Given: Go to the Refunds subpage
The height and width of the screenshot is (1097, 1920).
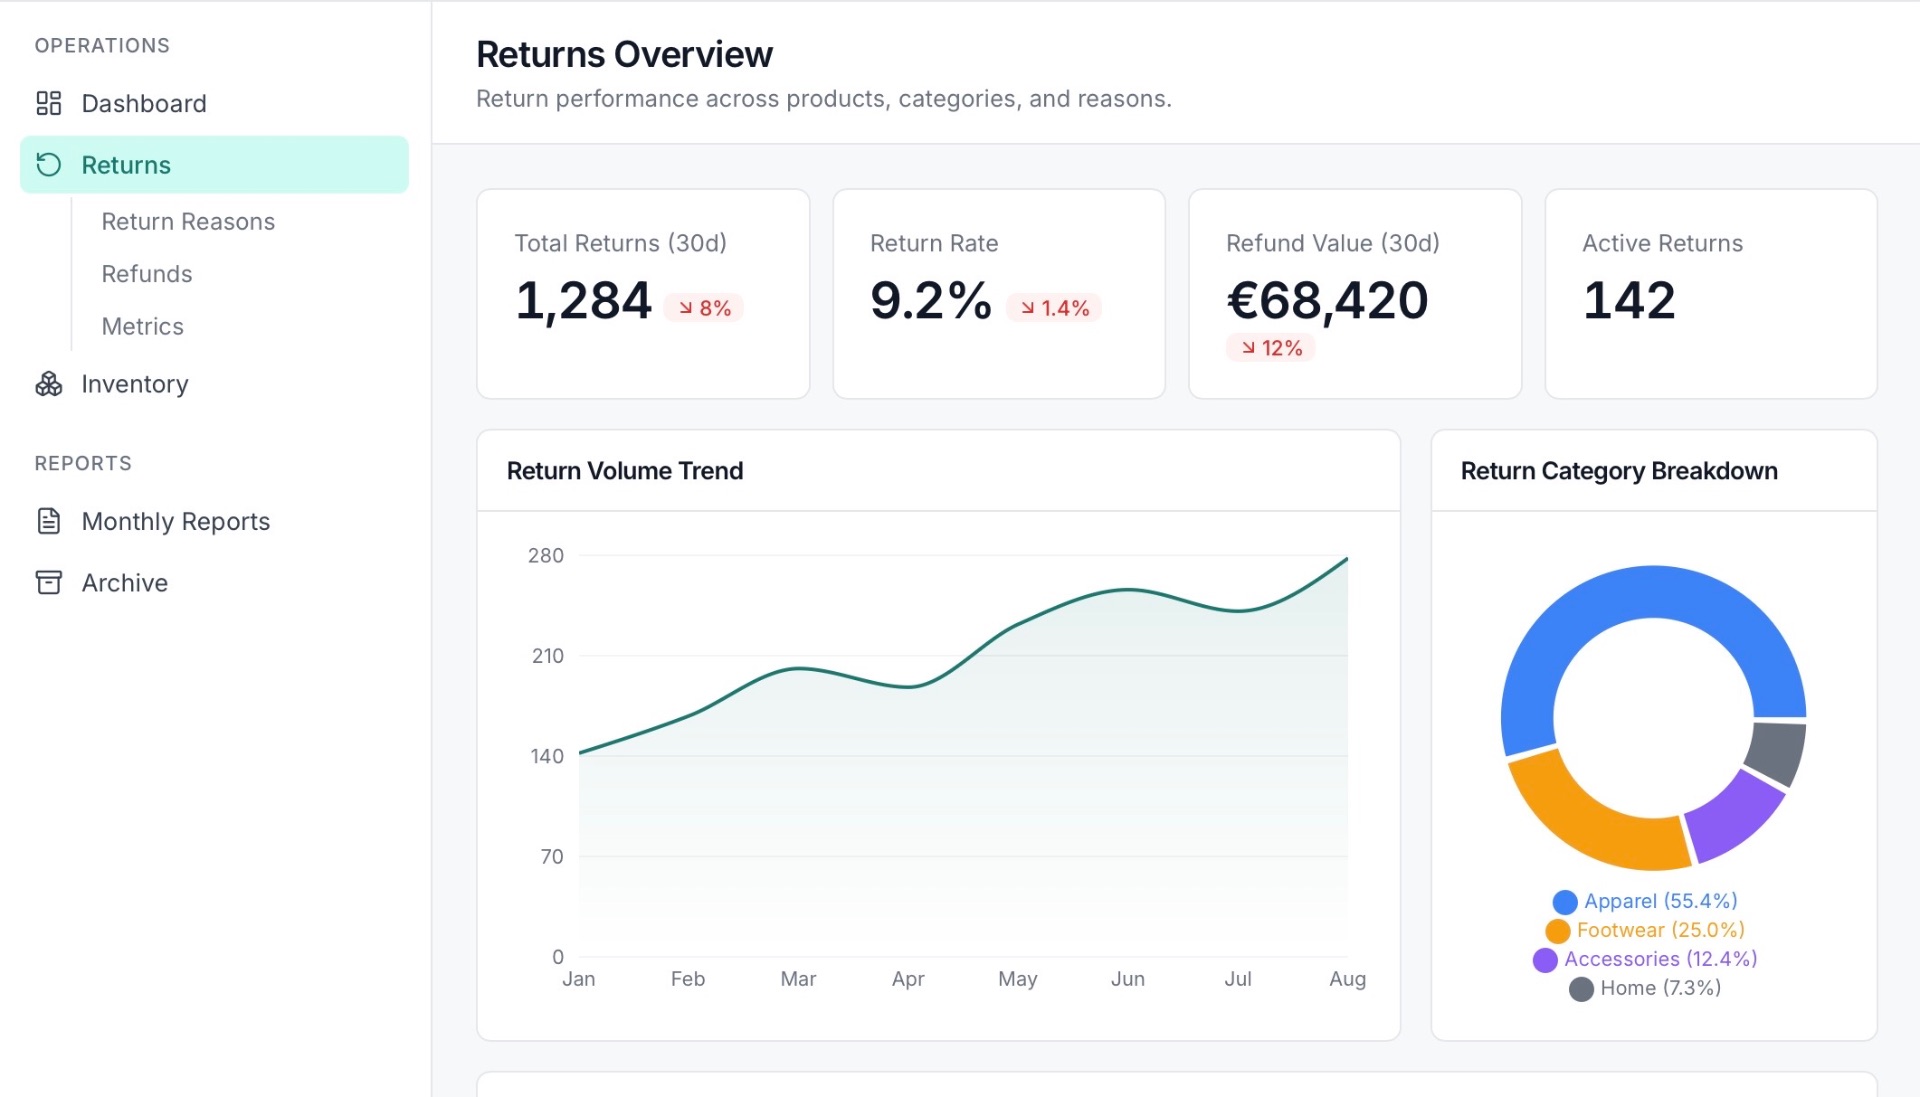Looking at the screenshot, I should pos(146,274).
